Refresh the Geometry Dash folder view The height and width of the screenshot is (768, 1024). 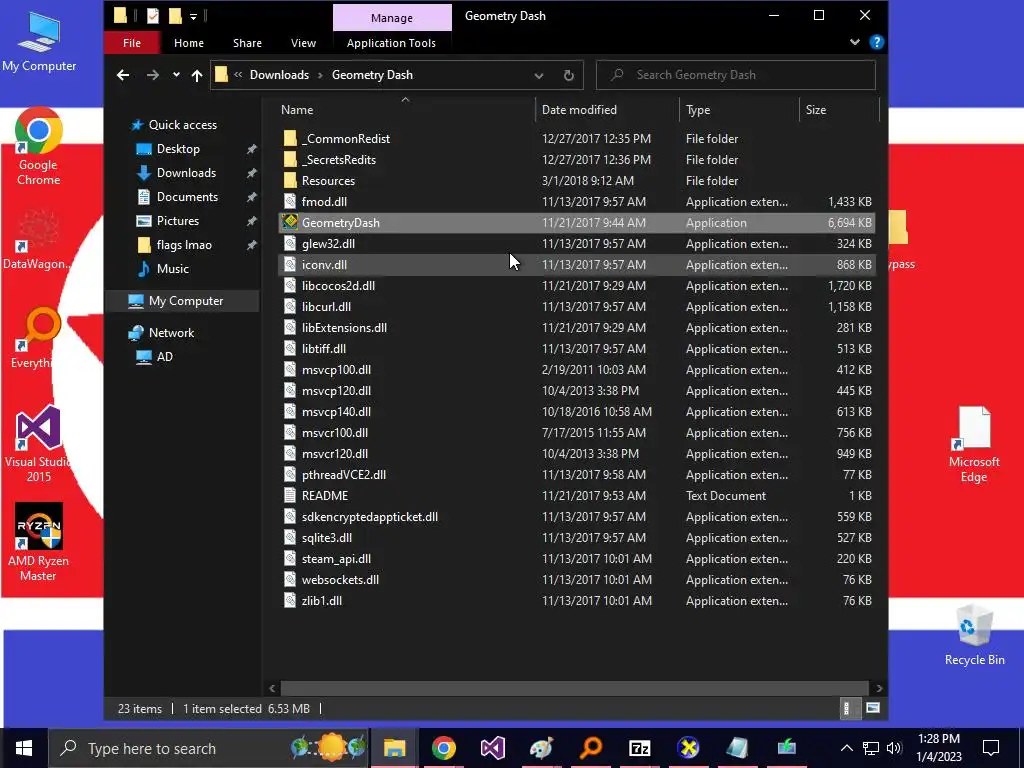pos(568,75)
